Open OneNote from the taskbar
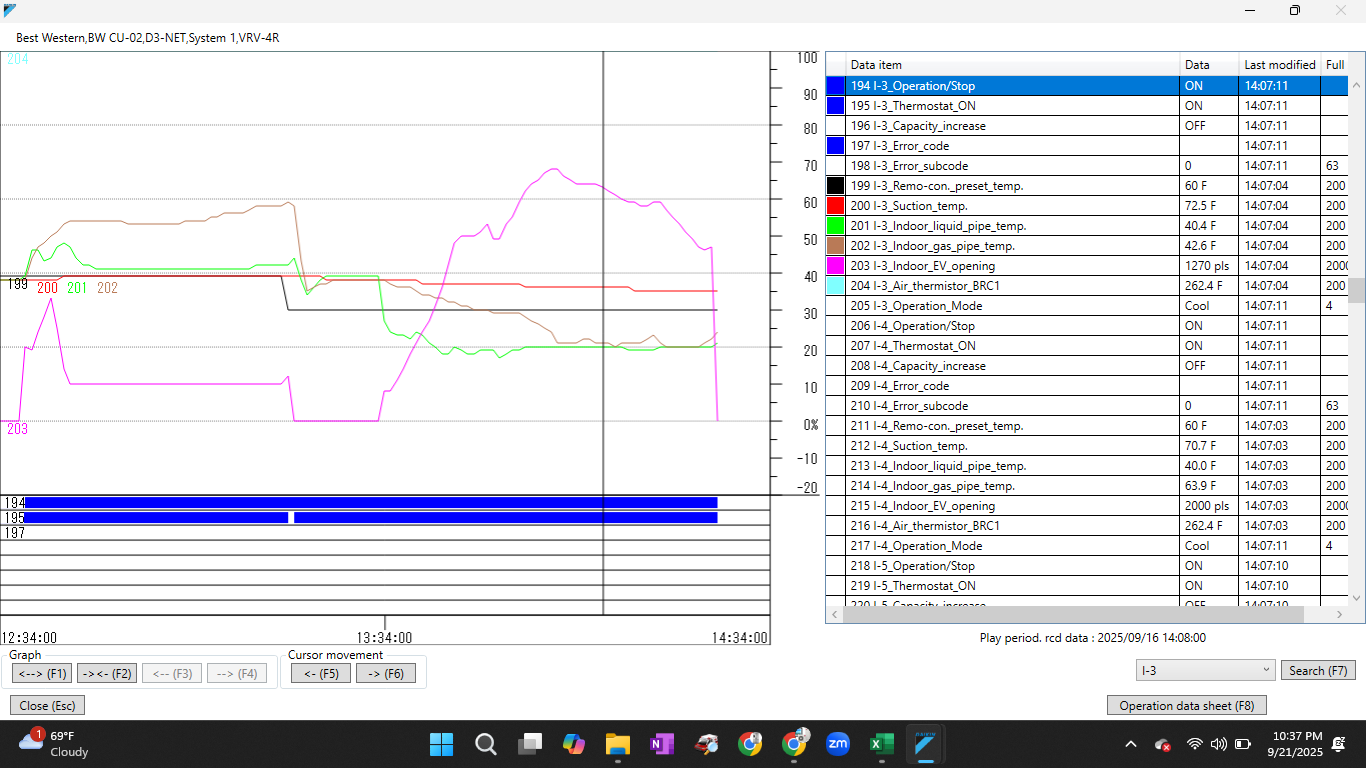Image resolution: width=1366 pixels, height=768 pixels. click(661, 744)
